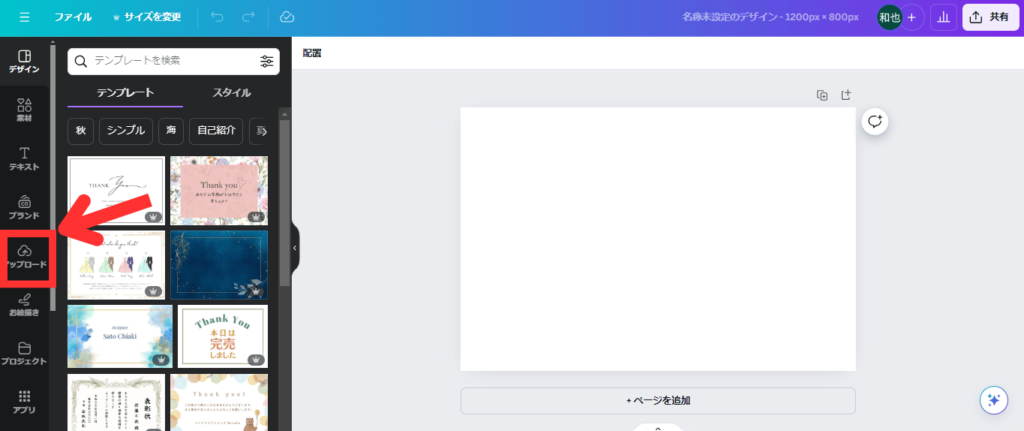Click the redo arrow in top bar
Viewport: 1024px width, 431px height.
point(248,17)
